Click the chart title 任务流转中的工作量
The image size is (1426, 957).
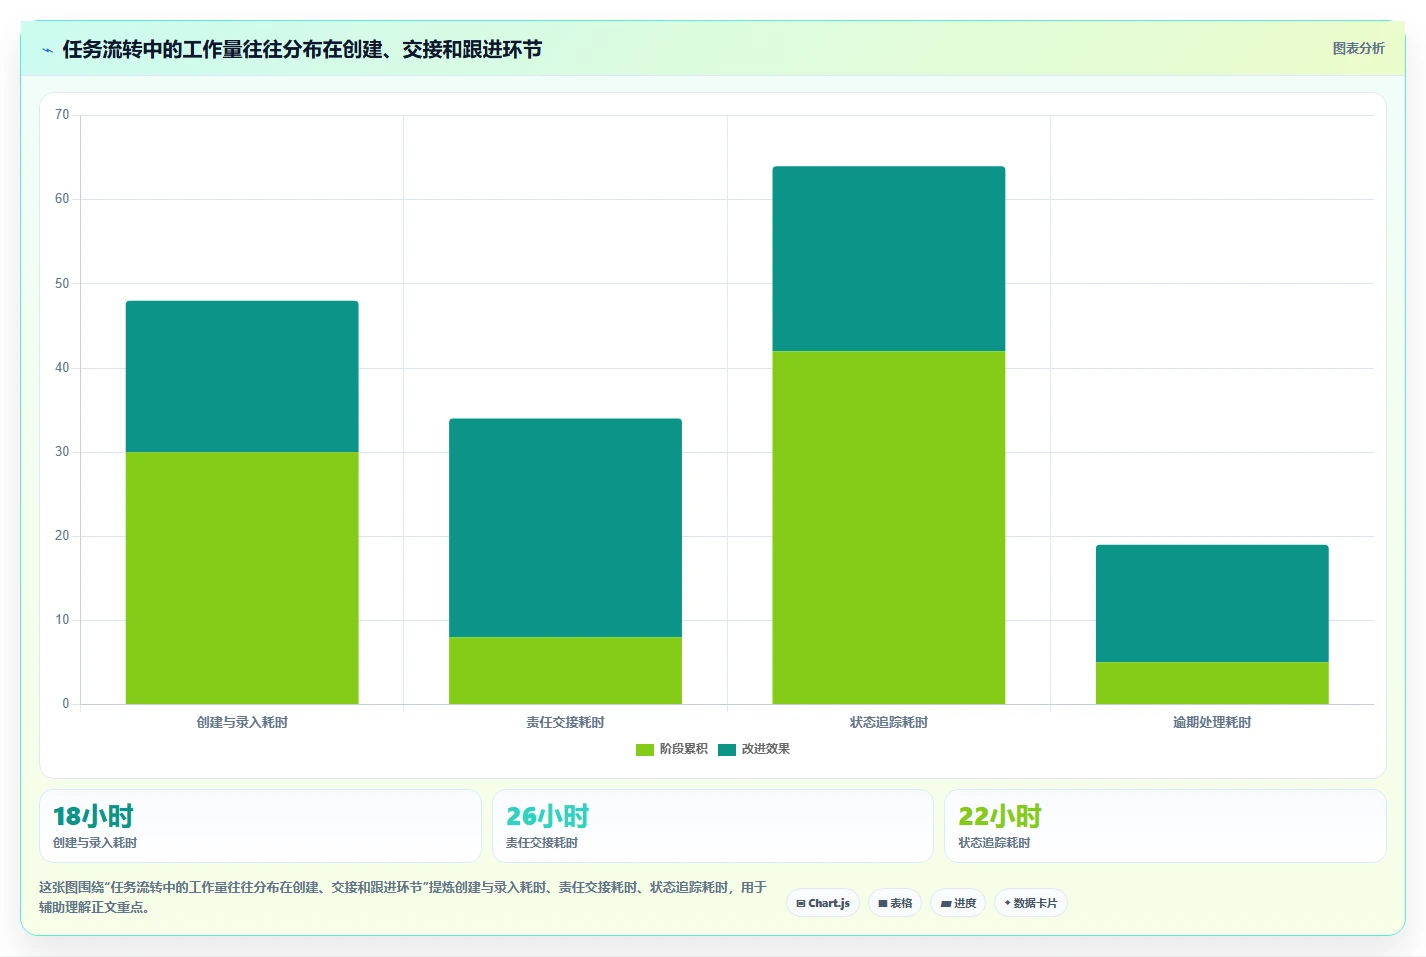pos(302,49)
